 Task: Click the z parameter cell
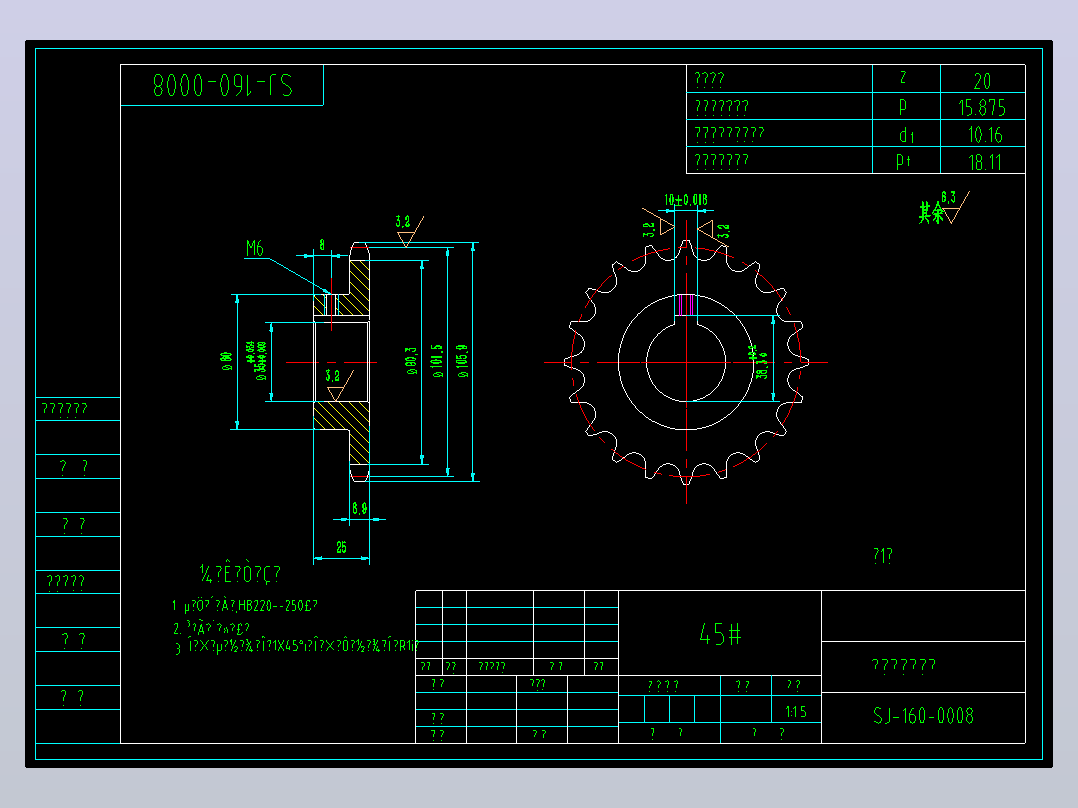[x=906, y=78]
